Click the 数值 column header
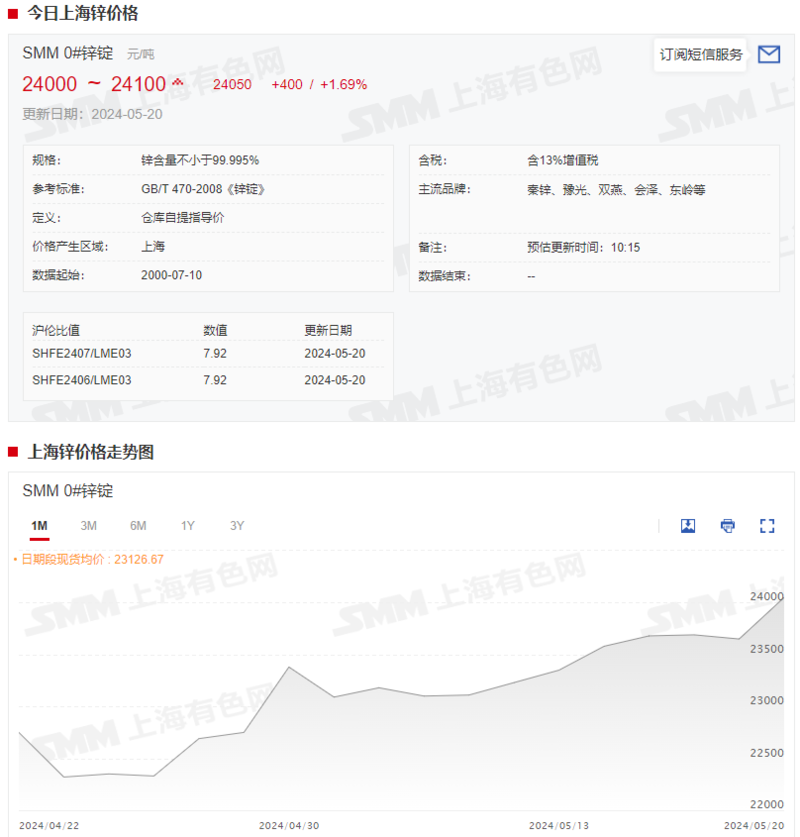Viewport: 800px width, 837px height. 215,330
